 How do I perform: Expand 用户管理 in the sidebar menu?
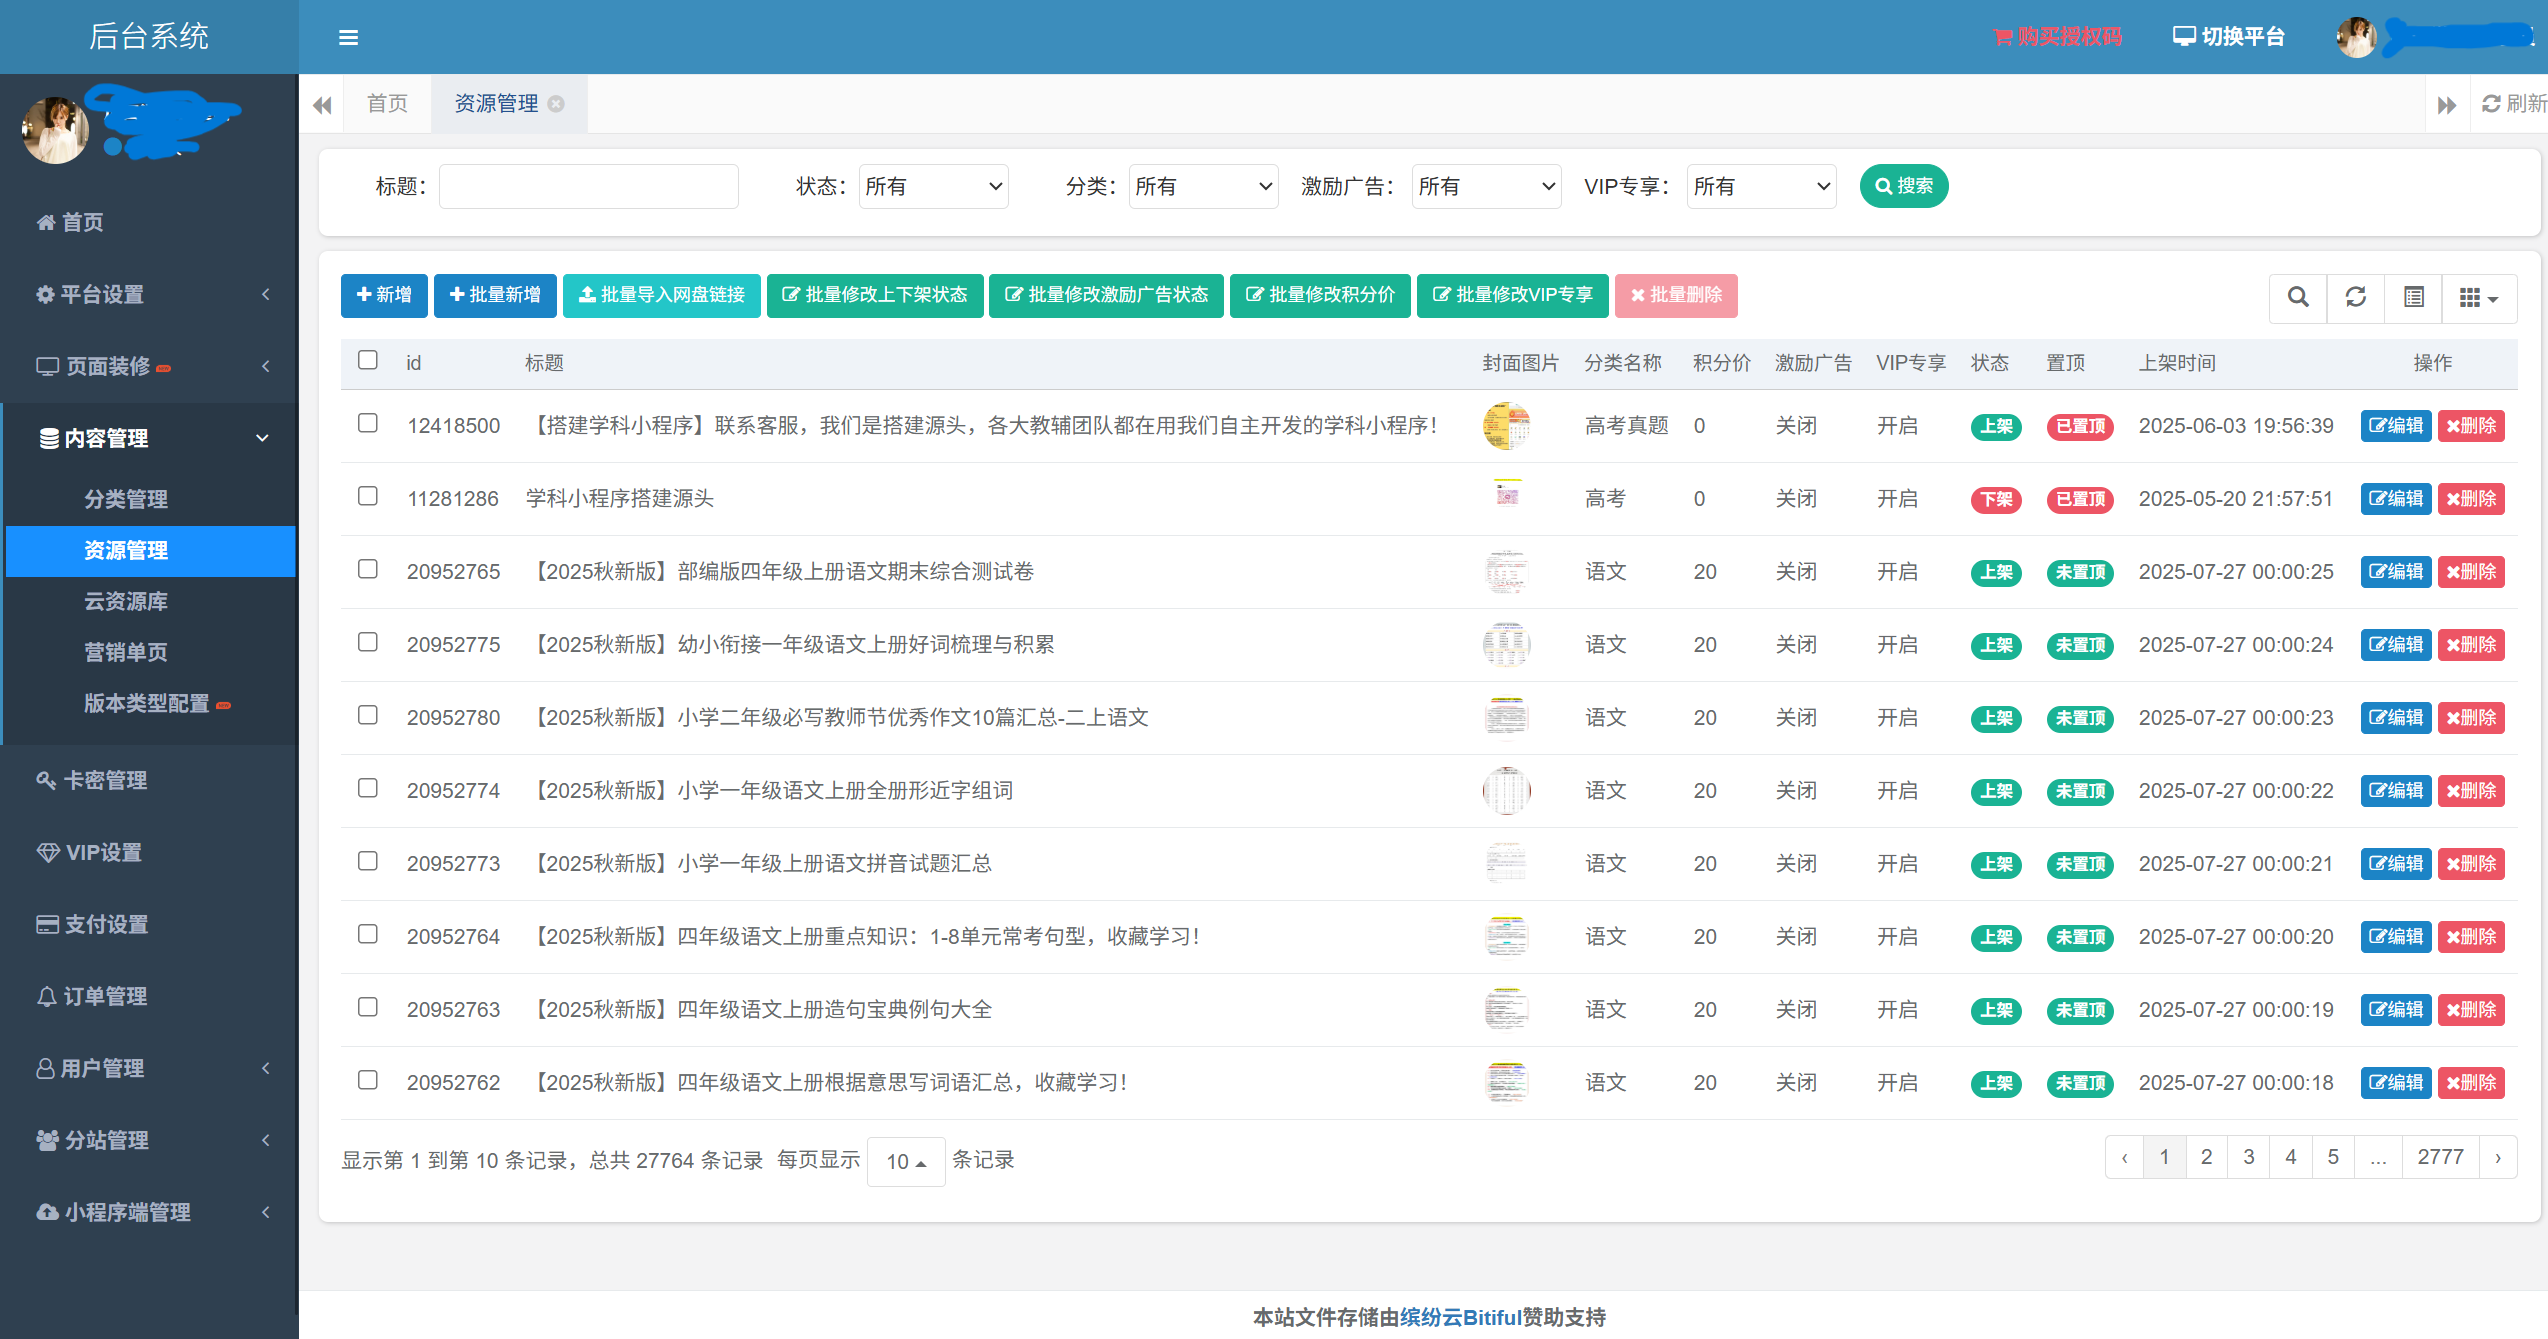point(105,1068)
